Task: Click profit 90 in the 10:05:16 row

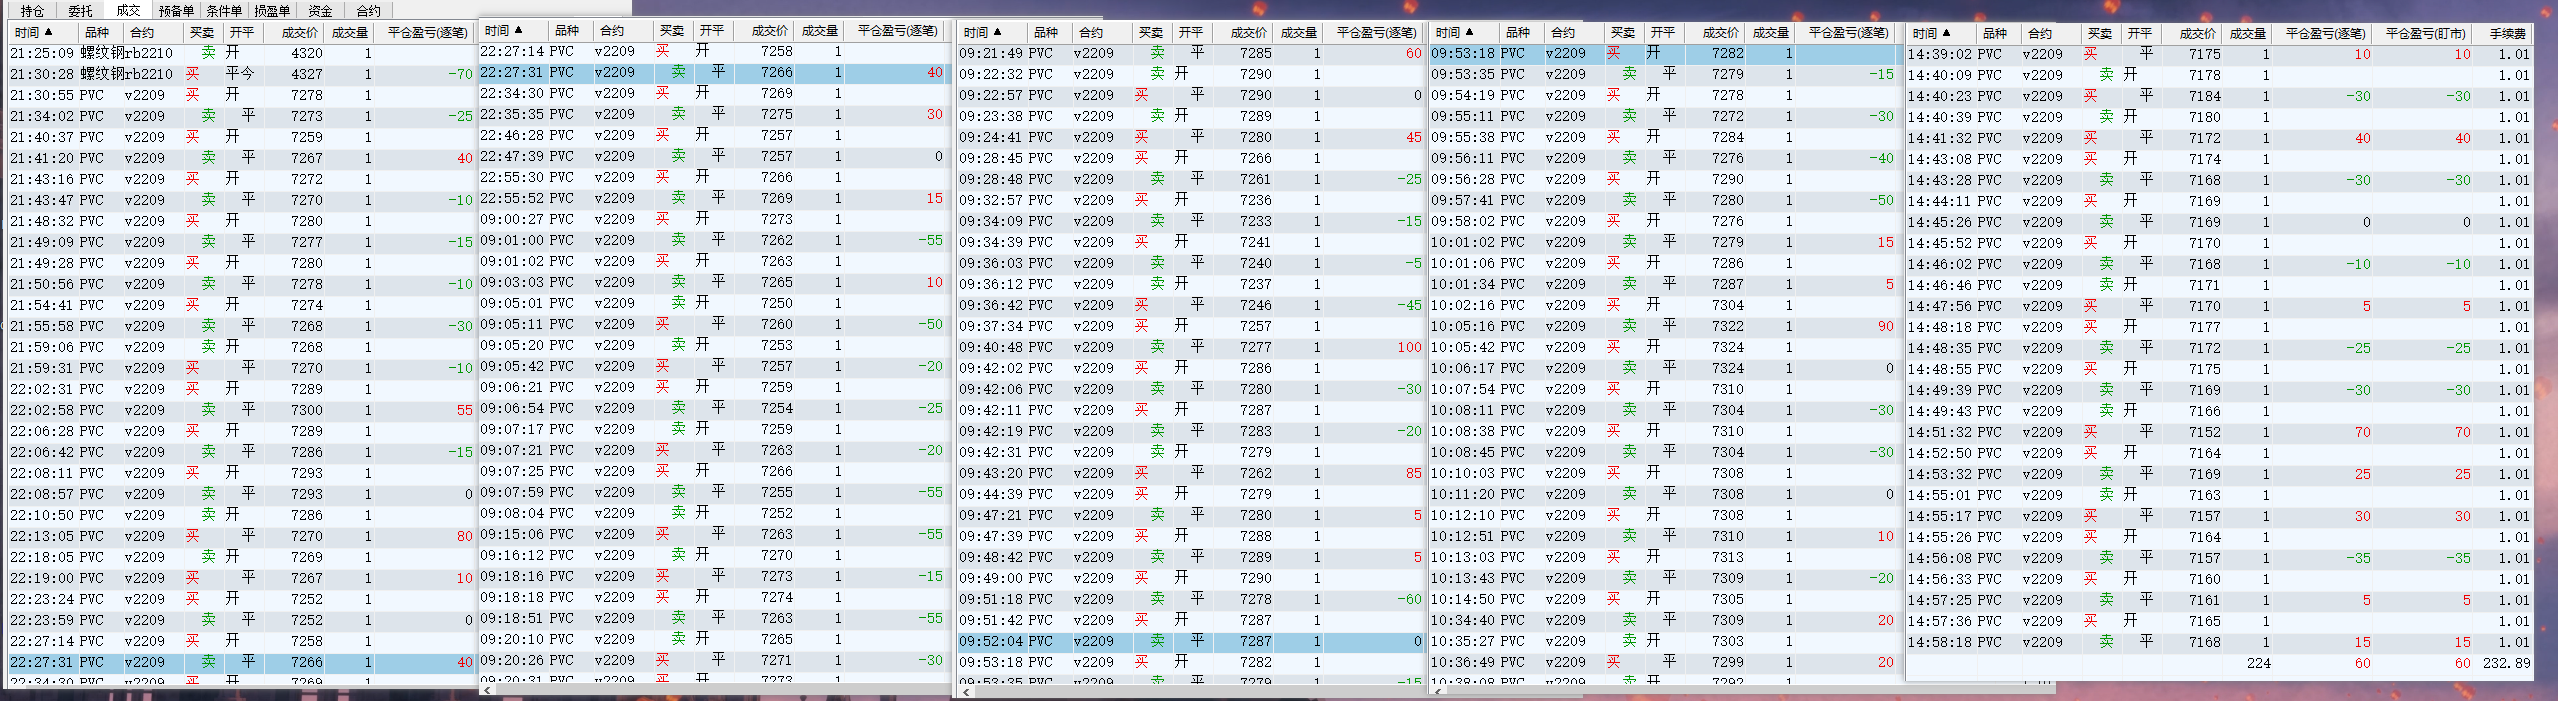Action: click(1885, 326)
